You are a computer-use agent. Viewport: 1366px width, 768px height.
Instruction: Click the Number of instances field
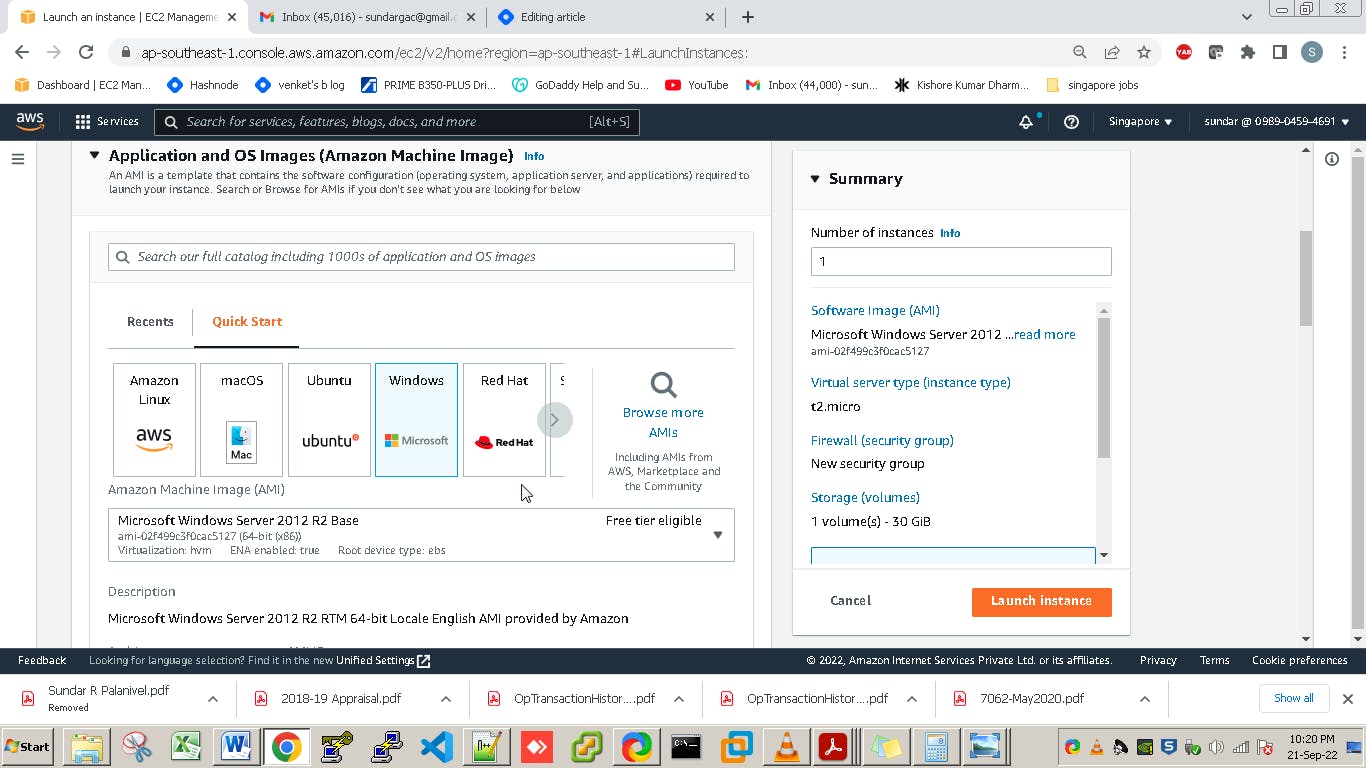(x=961, y=262)
